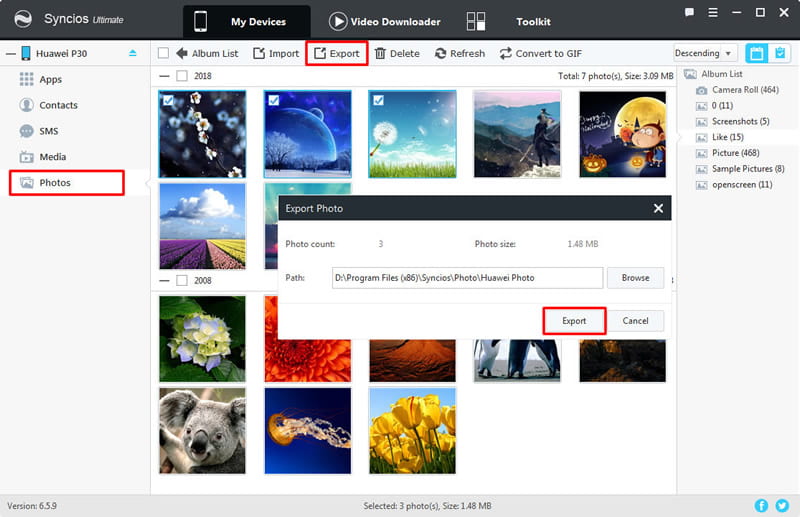Click the export path input field

click(x=467, y=278)
